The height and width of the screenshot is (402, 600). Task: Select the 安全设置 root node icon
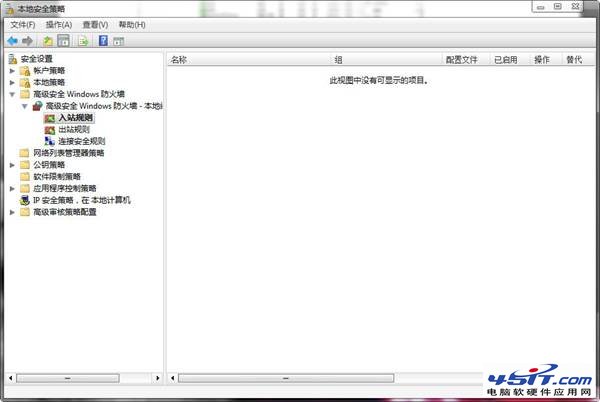coord(13,59)
